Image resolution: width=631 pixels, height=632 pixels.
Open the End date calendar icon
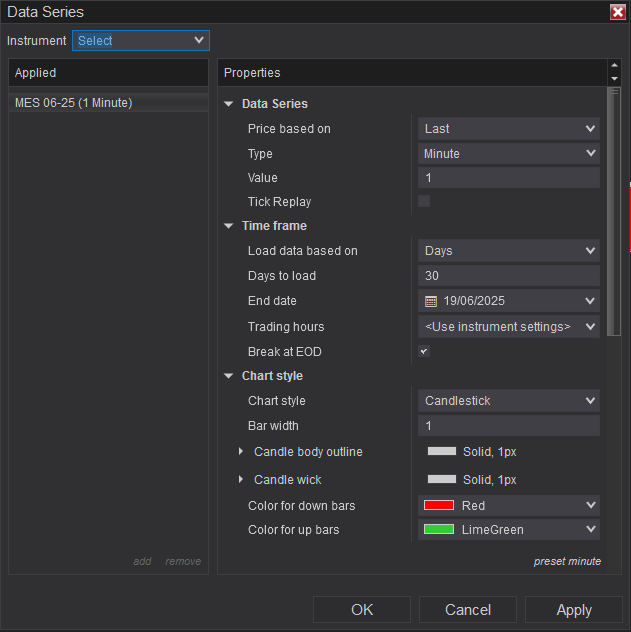(431, 301)
